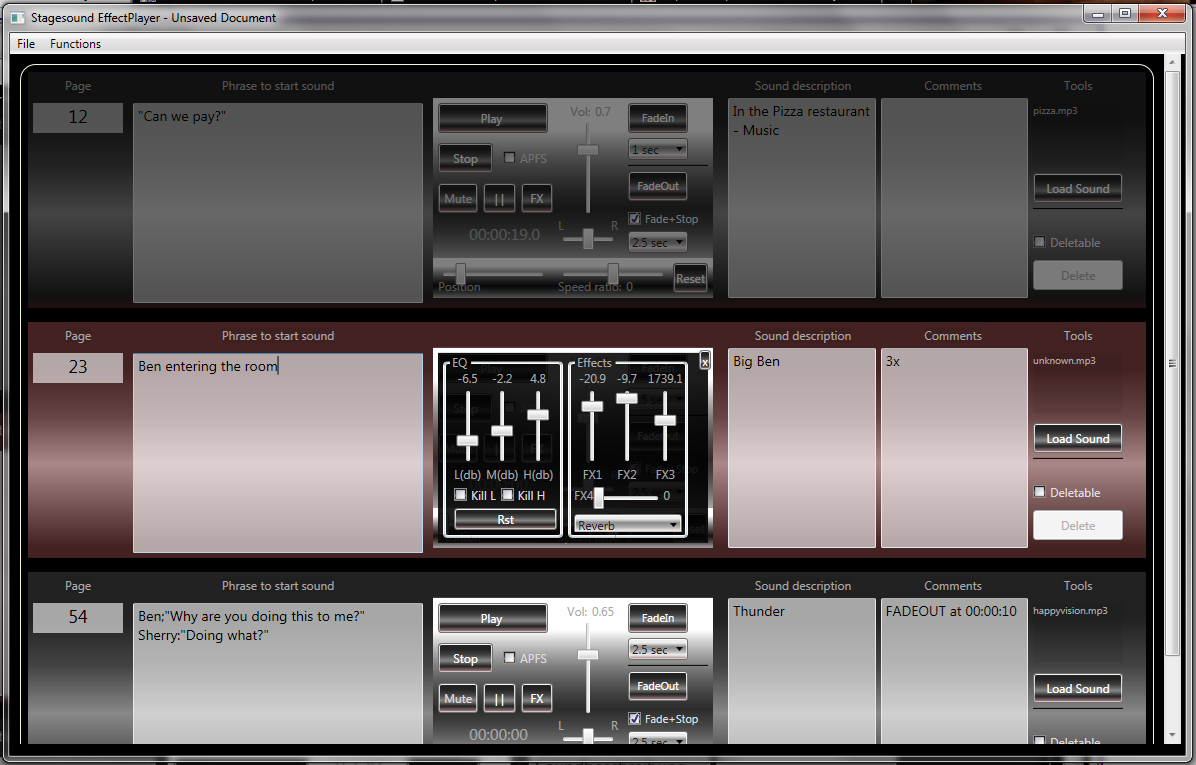Click the "Can we pay?" phrase field

click(278, 203)
